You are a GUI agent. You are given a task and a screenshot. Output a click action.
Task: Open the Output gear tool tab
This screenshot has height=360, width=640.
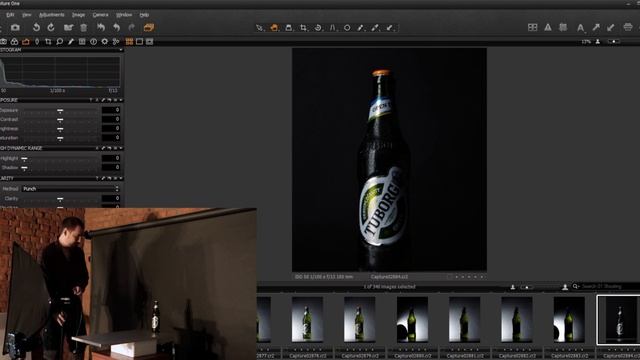pos(105,42)
